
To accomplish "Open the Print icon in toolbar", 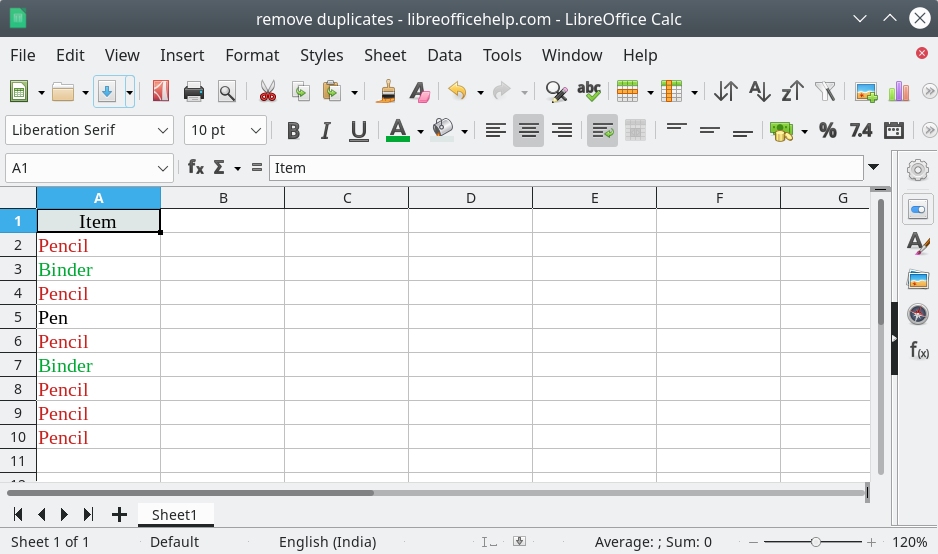I will click(x=194, y=92).
